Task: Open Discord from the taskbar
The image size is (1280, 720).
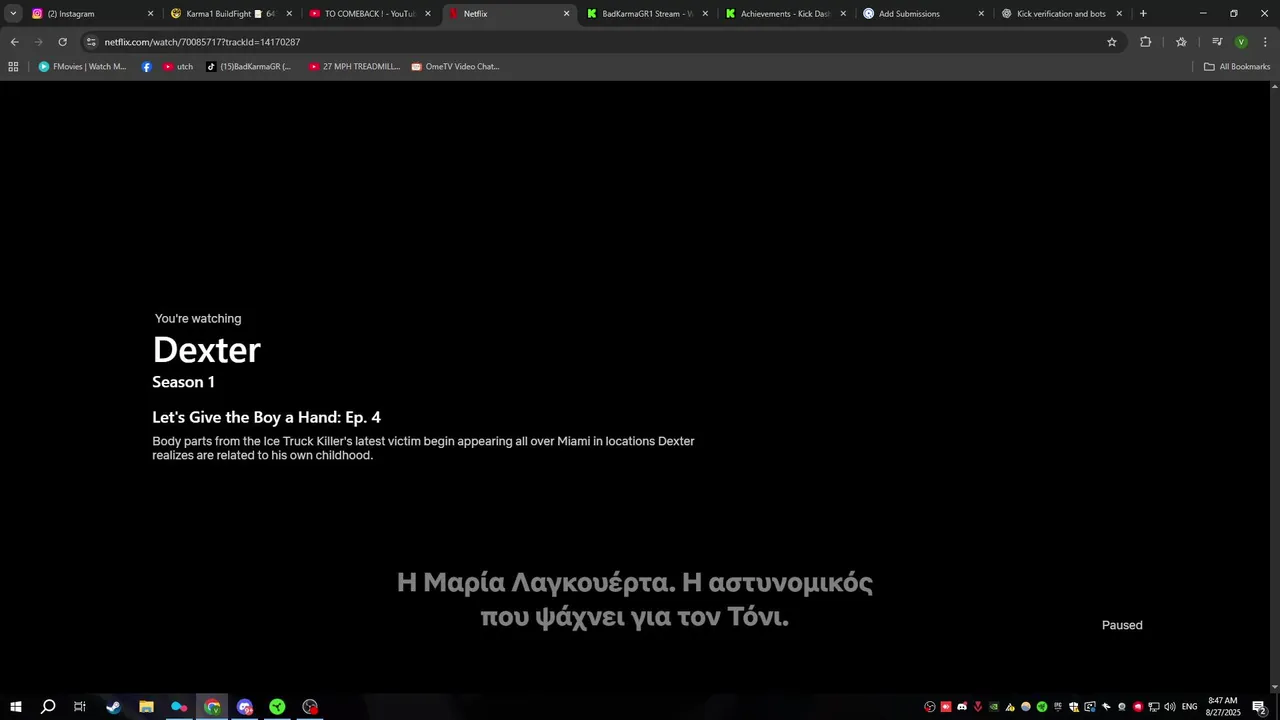Action: 245,707
